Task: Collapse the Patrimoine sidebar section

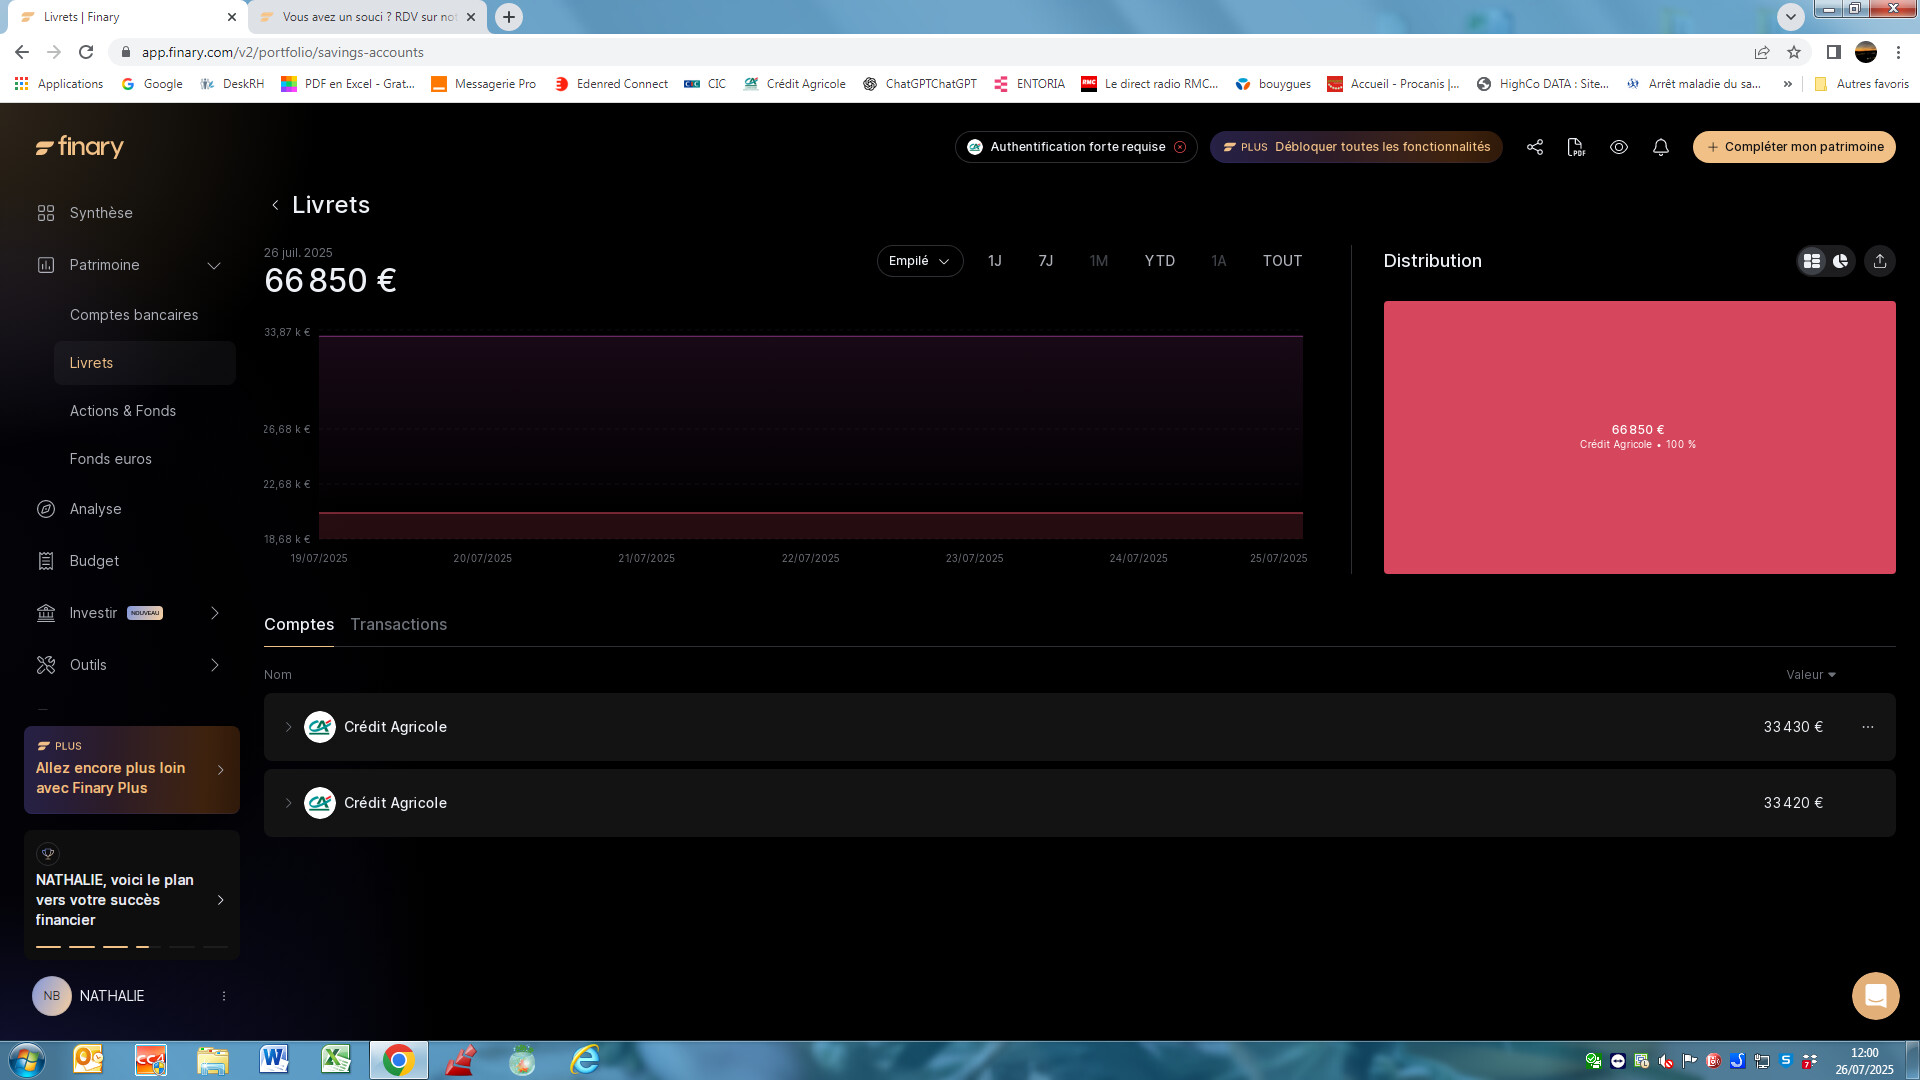Action: (x=213, y=265)
